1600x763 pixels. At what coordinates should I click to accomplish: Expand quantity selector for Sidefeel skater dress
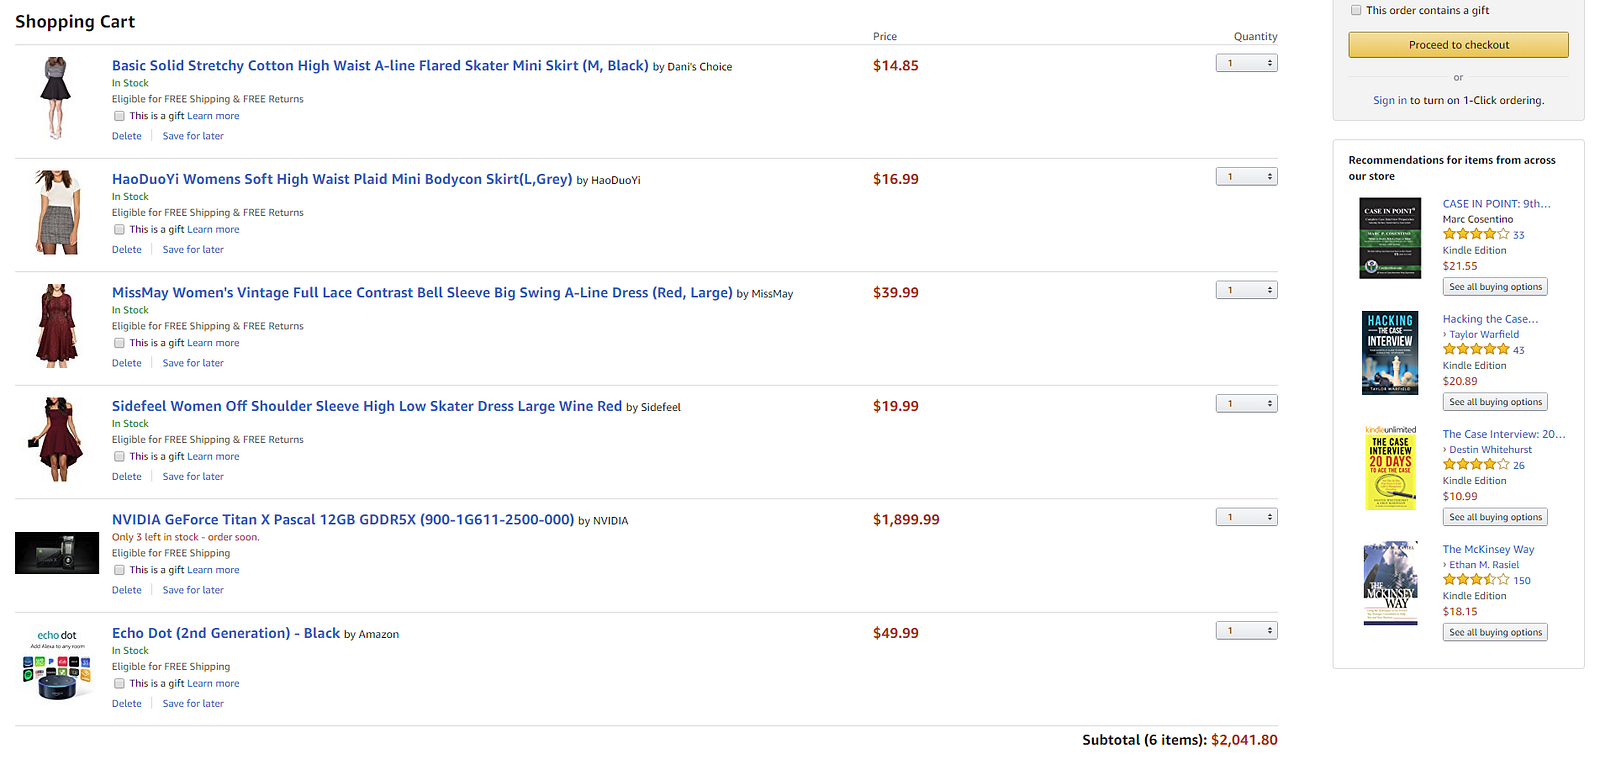pyautogui.click(x=1246, y=404)
